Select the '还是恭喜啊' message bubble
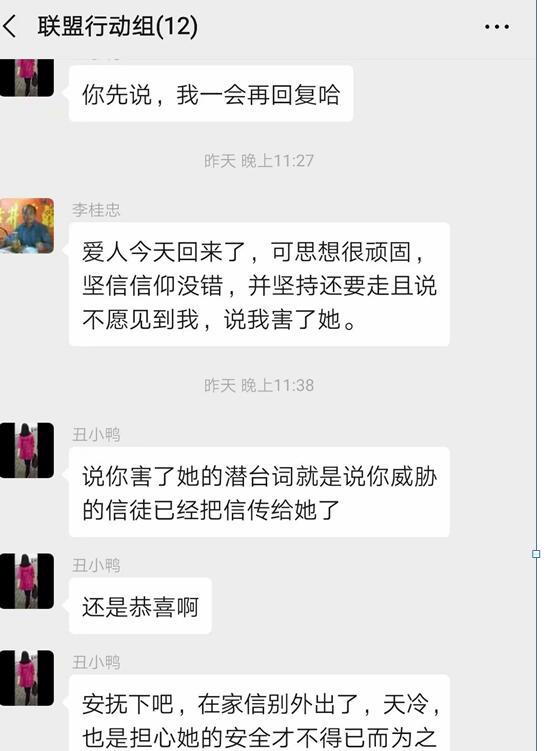Screen dimensions: 560x751 (140, 606)
